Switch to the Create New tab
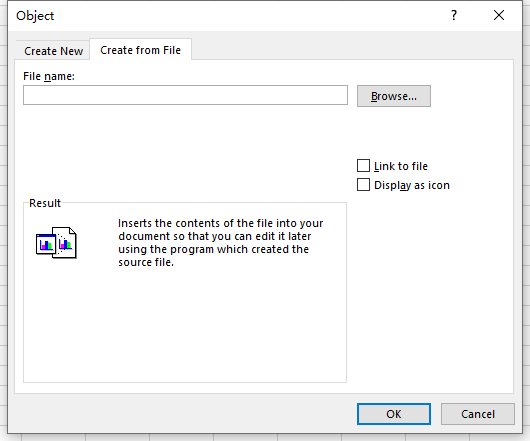 [53, 51]
